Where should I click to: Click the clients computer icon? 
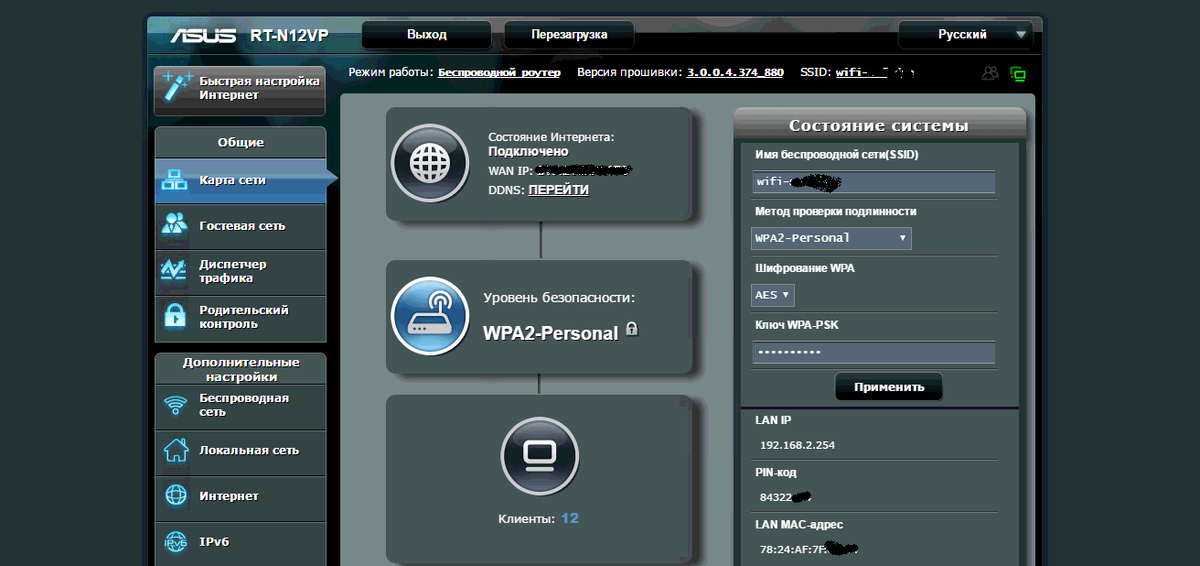539,455
